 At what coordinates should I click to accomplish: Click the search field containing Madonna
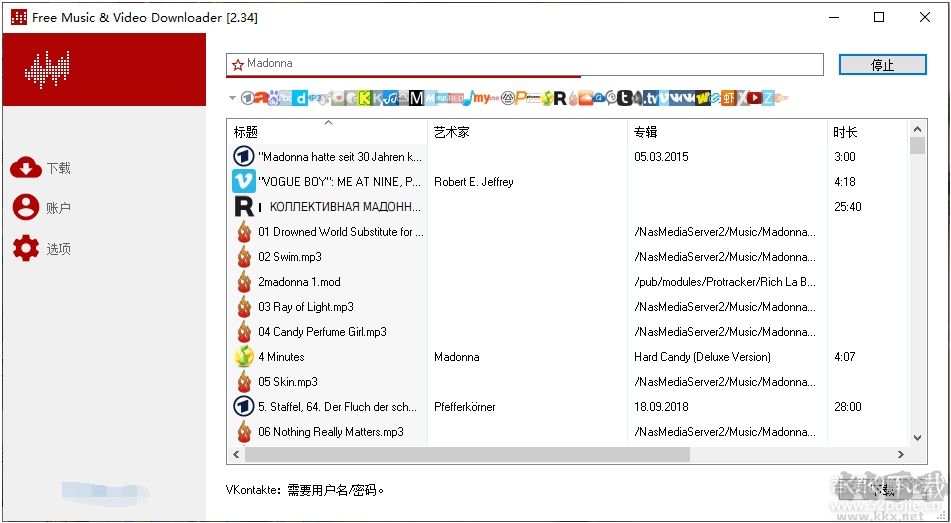[525, 64]
